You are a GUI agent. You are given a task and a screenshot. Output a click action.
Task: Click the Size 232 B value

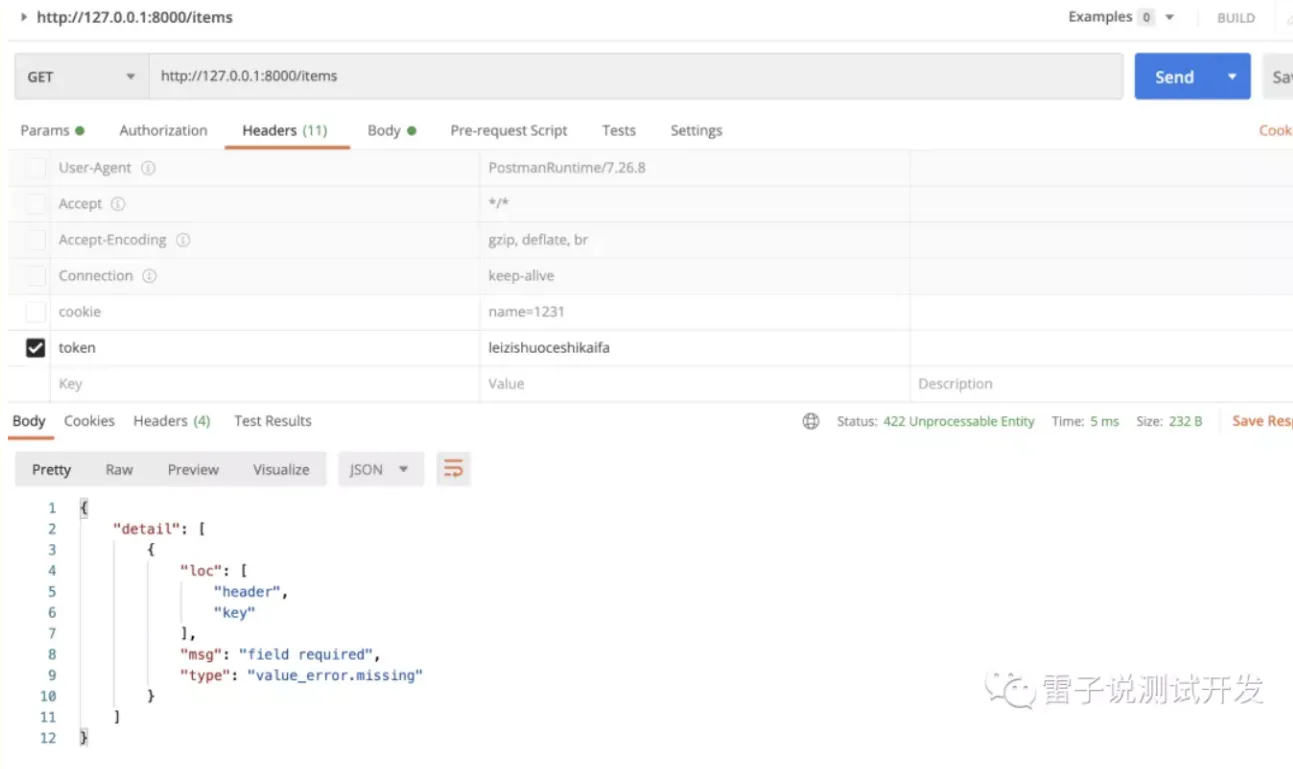pyautogui.click(x=1185, y=421)
